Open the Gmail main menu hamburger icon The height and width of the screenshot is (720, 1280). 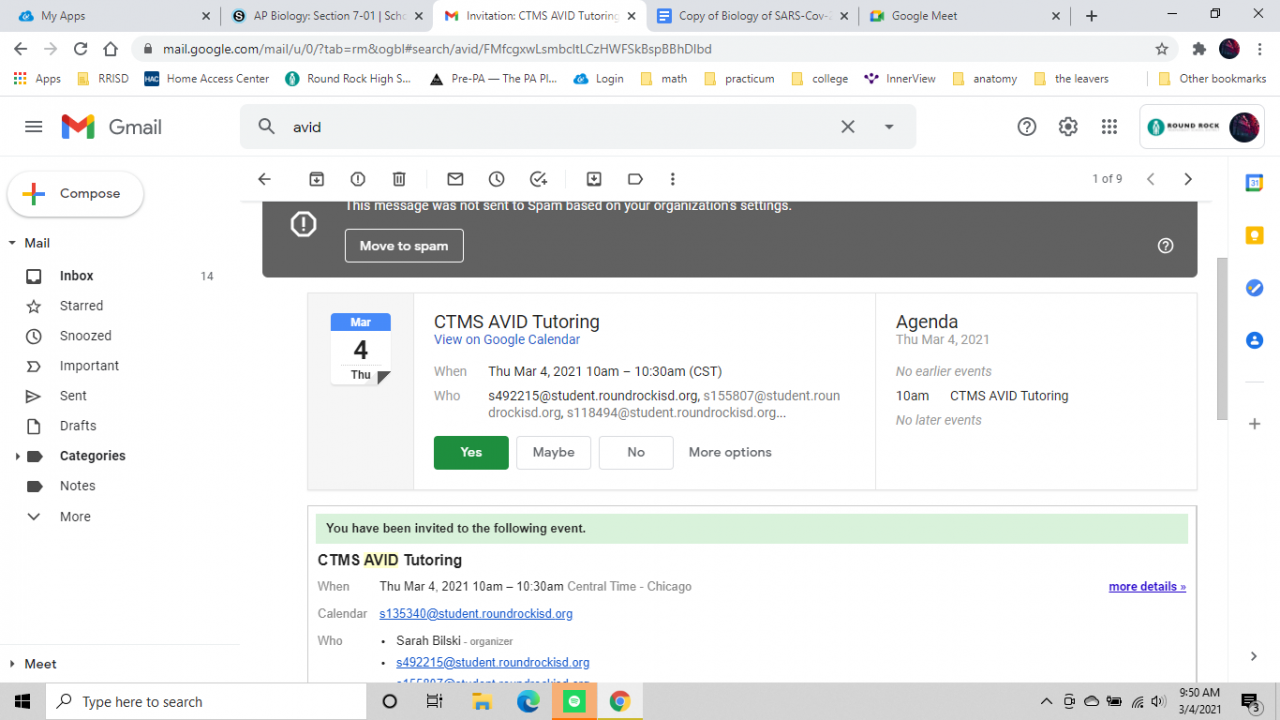33,127
